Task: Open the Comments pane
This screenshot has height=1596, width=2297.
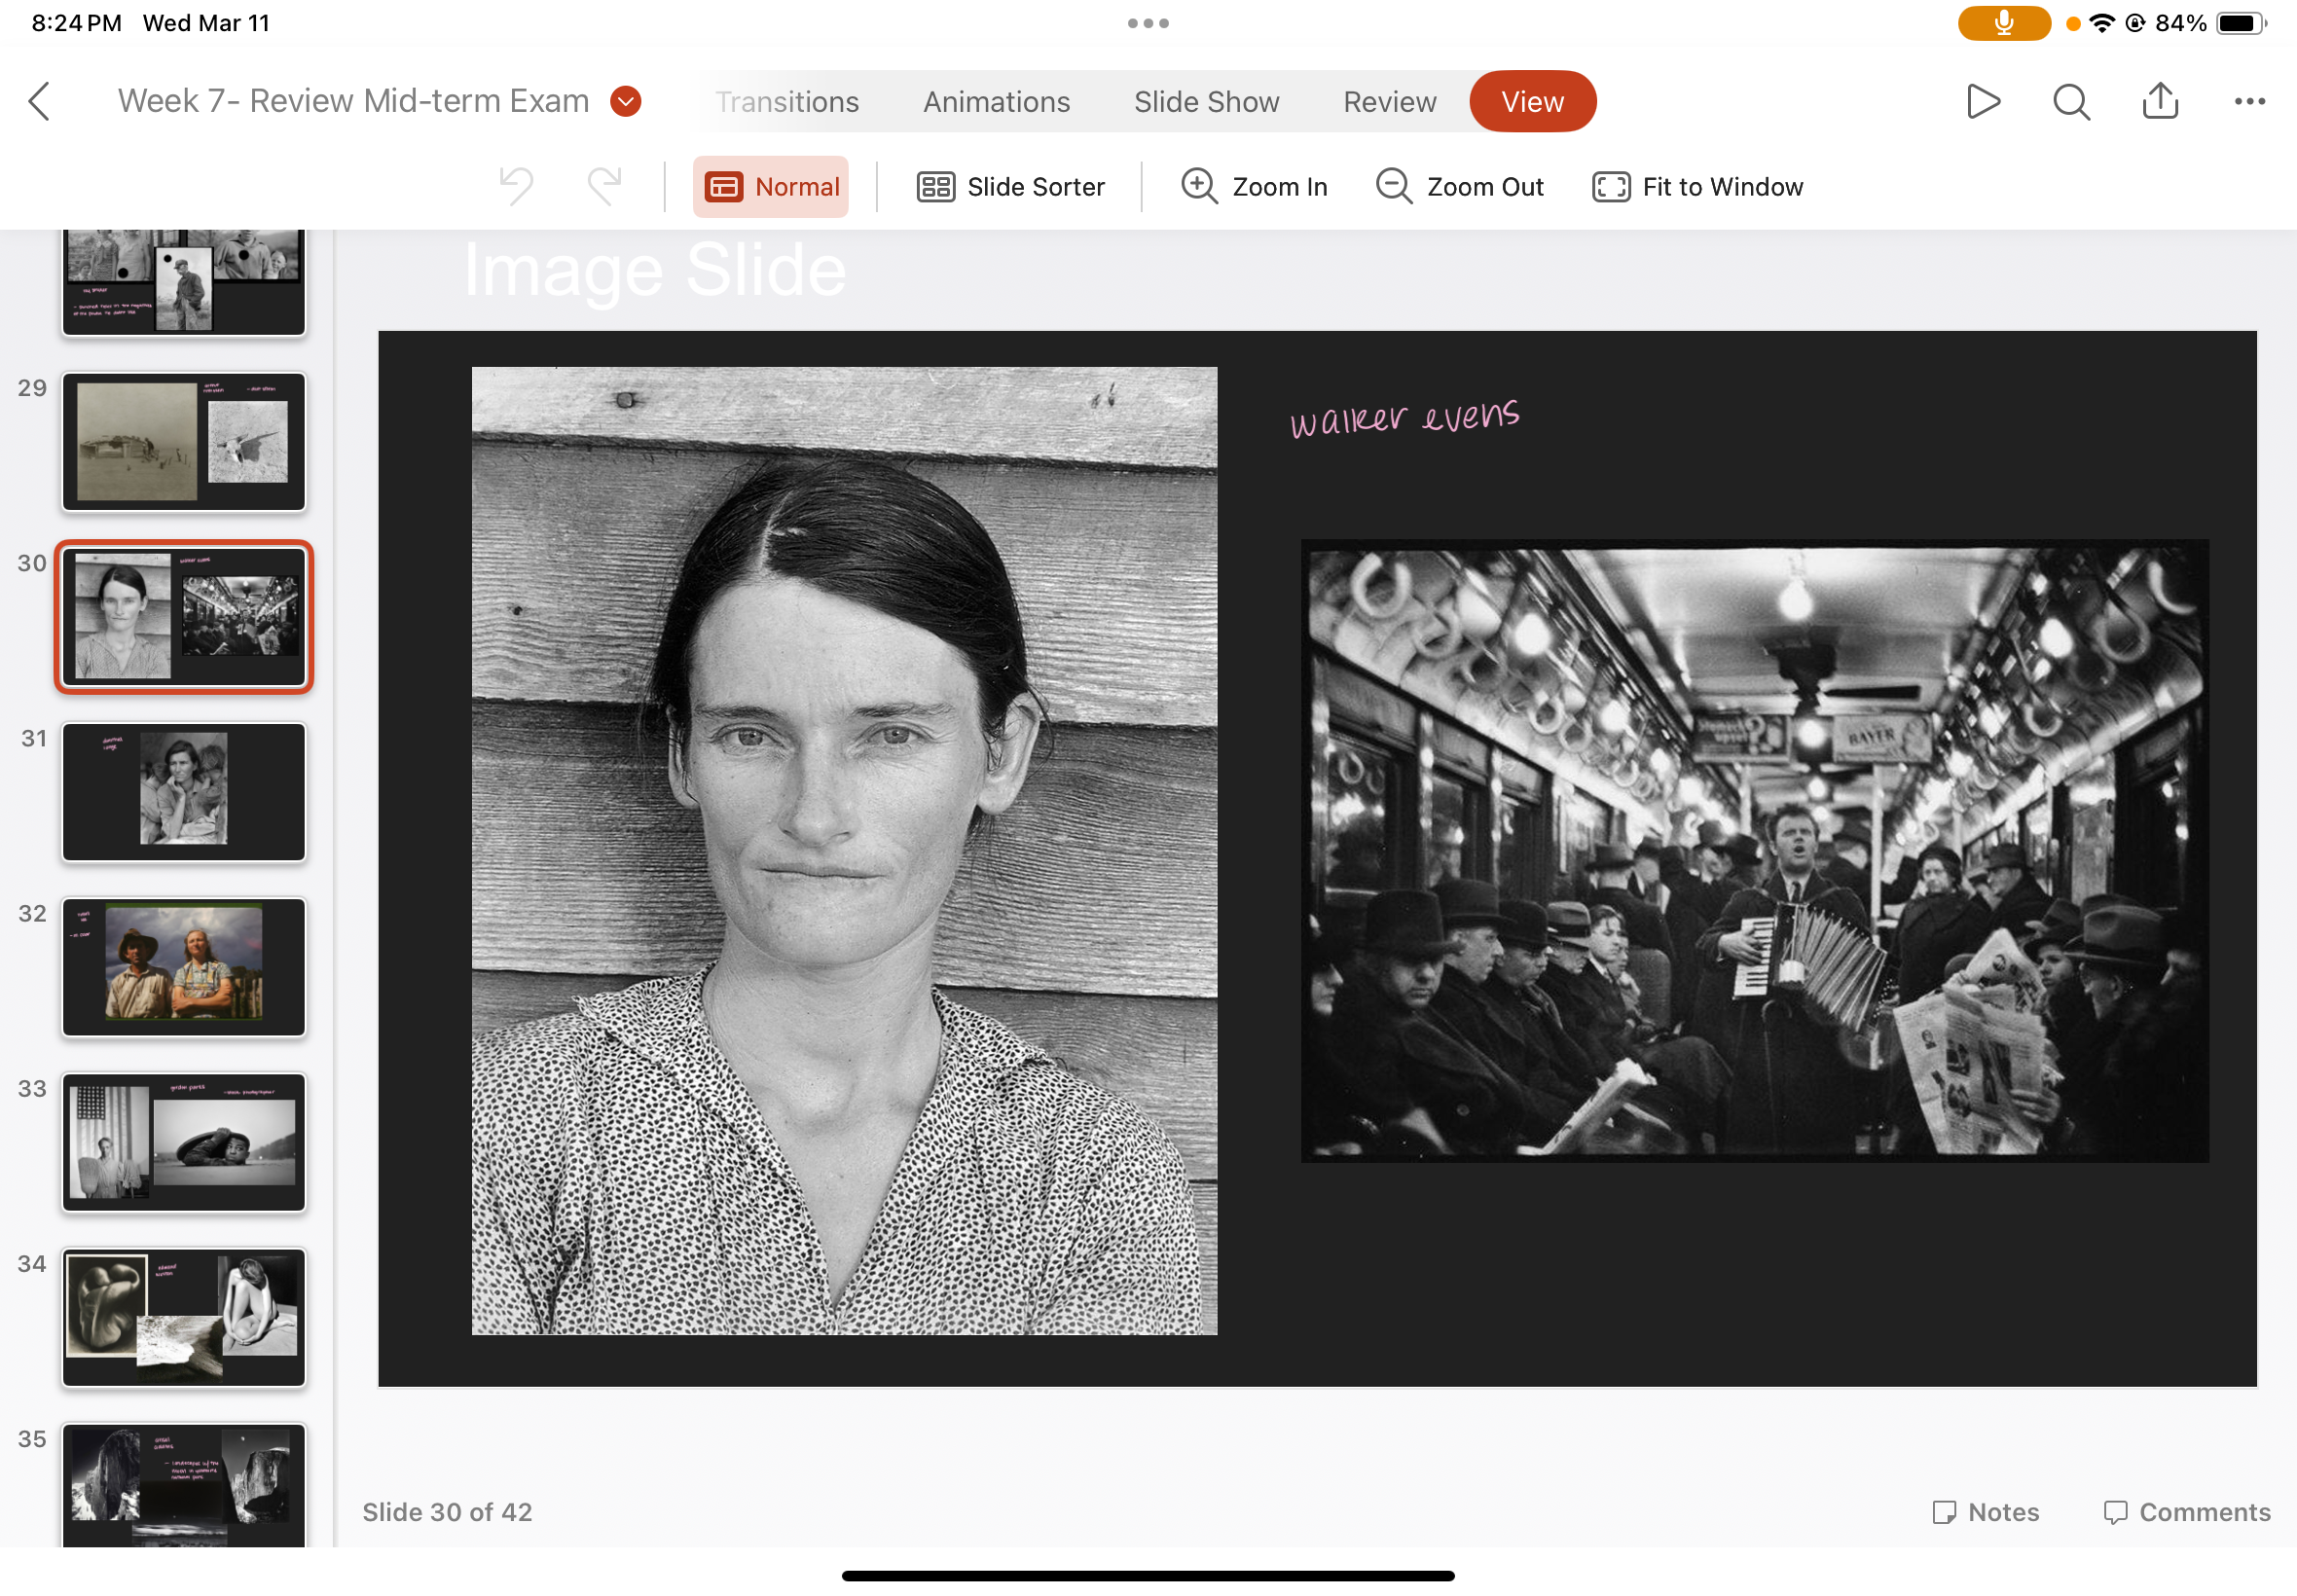Action: tap(2186, 1511)
